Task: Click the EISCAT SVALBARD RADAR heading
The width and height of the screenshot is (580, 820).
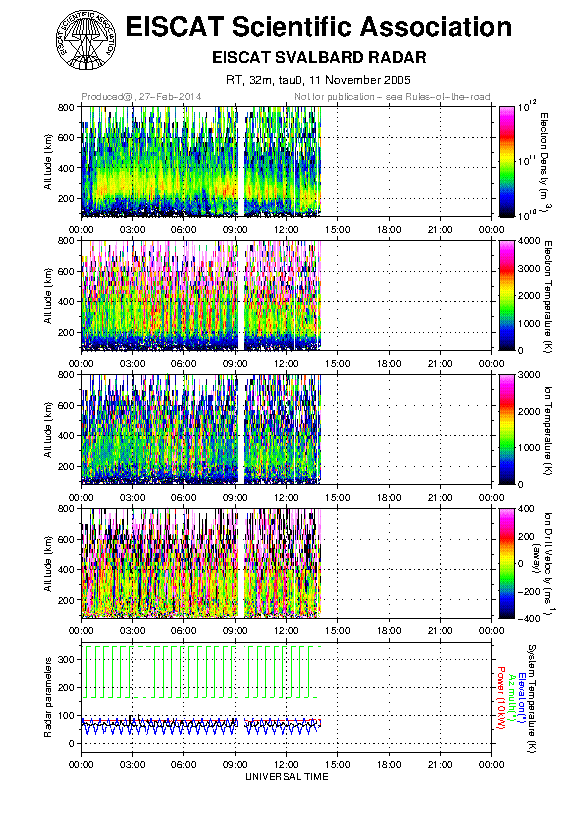Action: pyautogui.click(x=319, y=57)
